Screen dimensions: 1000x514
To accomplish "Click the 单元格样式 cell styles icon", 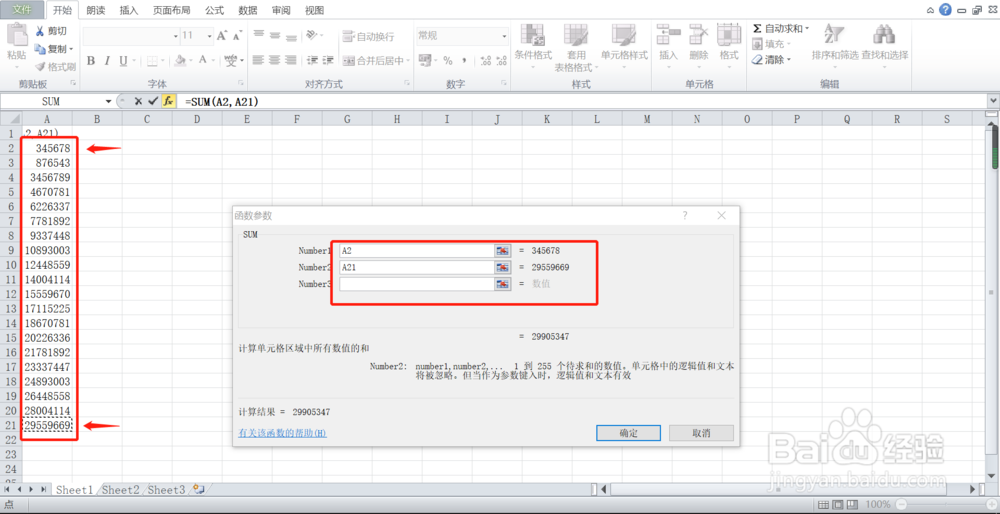I will pos(623,35).
